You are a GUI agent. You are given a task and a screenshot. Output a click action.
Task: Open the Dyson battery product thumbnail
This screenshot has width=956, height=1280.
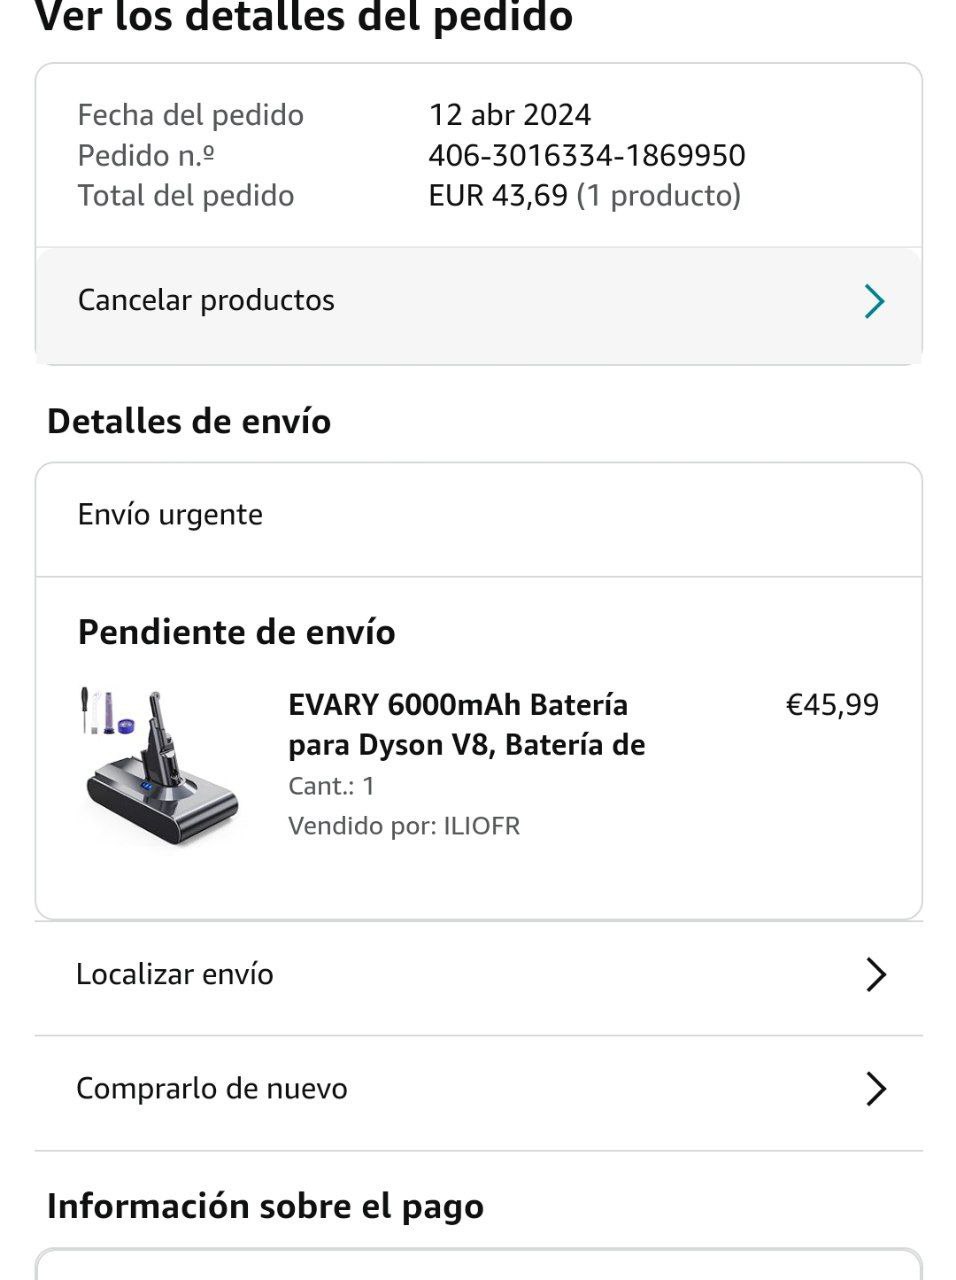click(160, 767)
